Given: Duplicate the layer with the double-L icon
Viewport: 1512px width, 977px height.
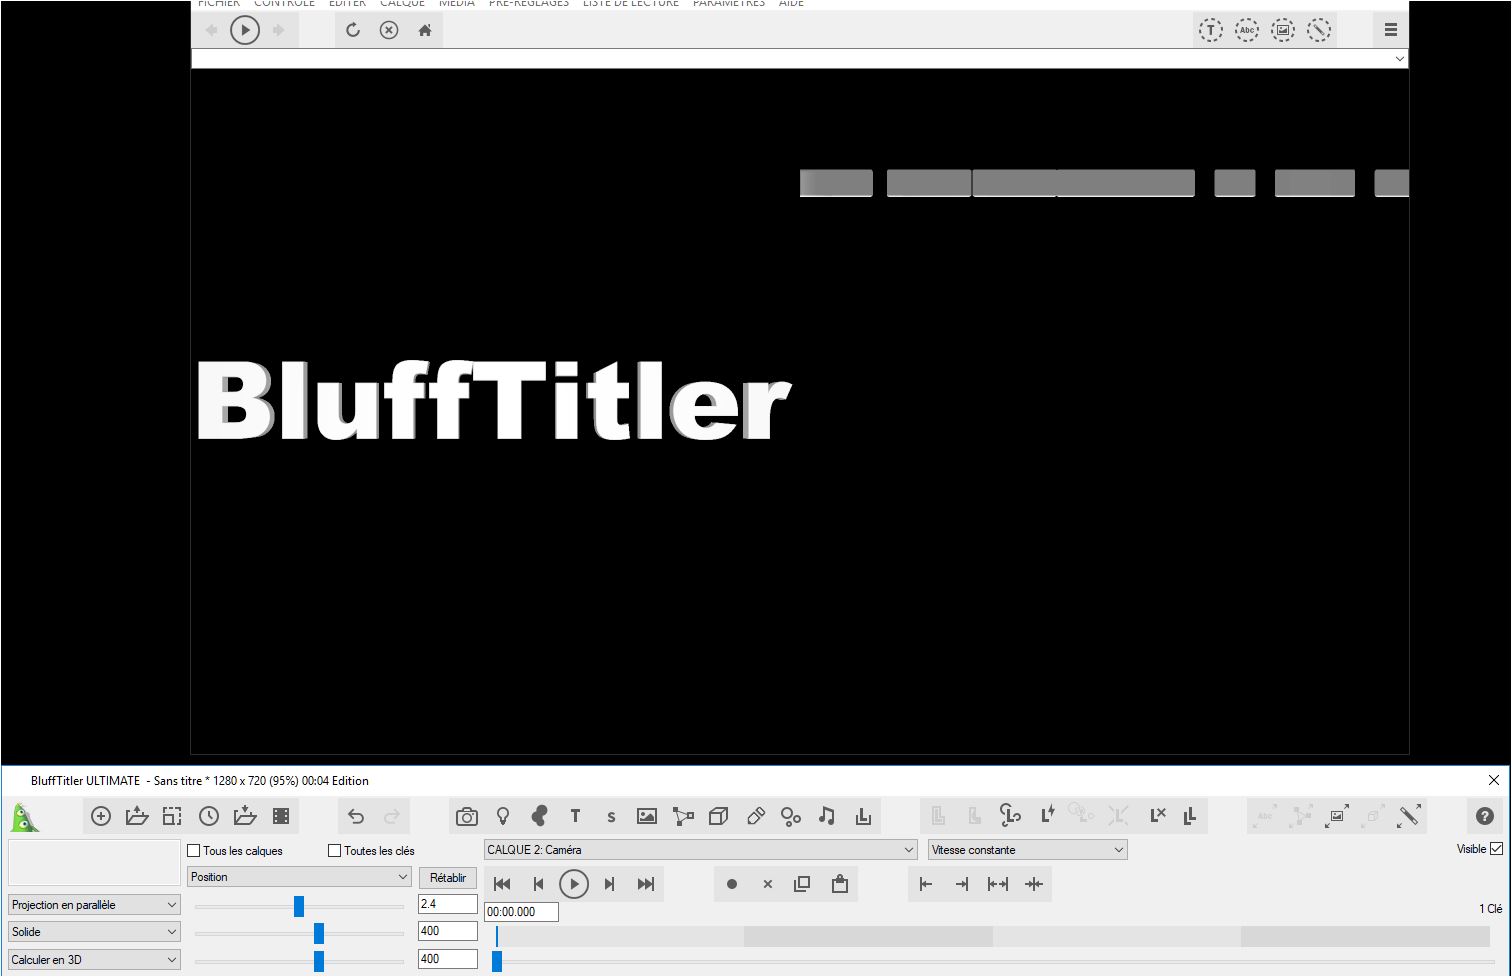Looking at the screenshot, I should pos(1190,816).
